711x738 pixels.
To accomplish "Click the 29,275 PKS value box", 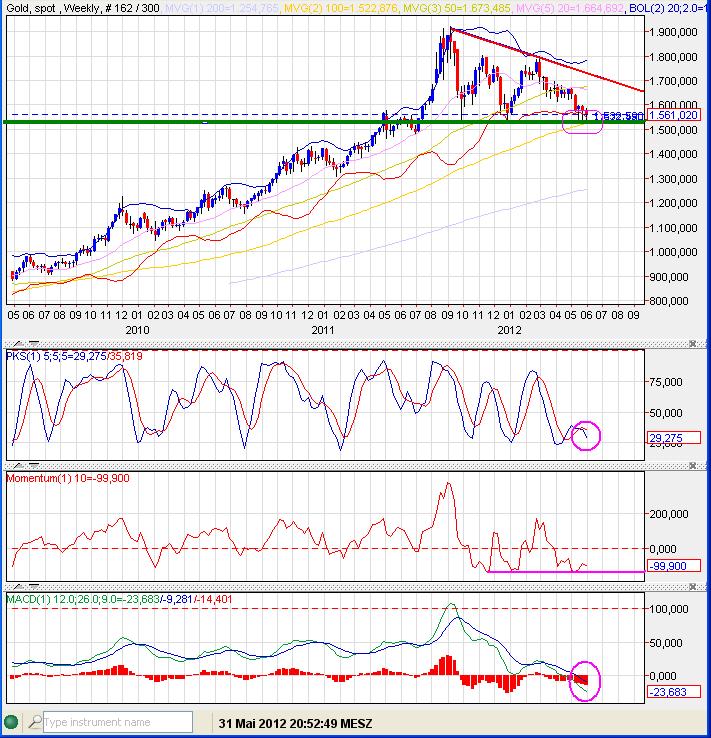I will (674, 438).
